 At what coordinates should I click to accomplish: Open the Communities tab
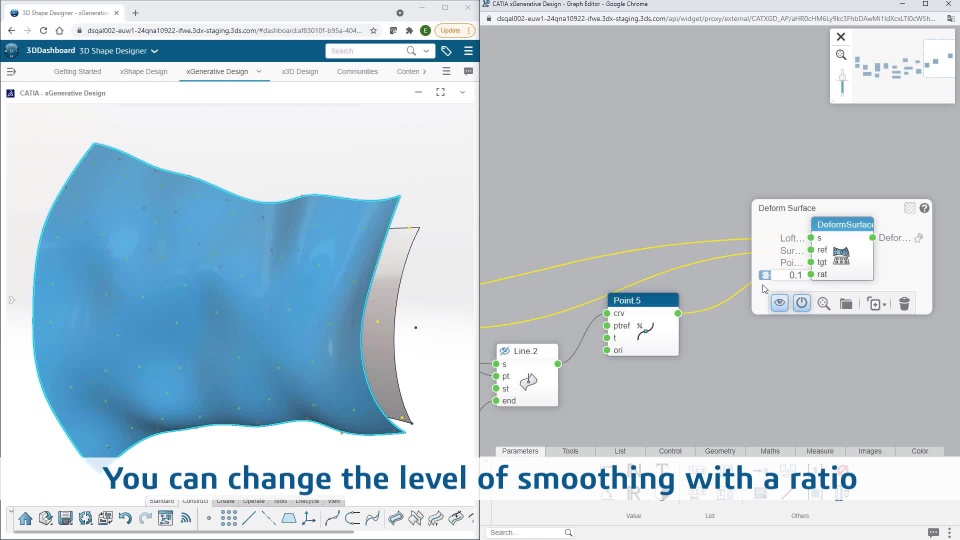pos(358,72)
